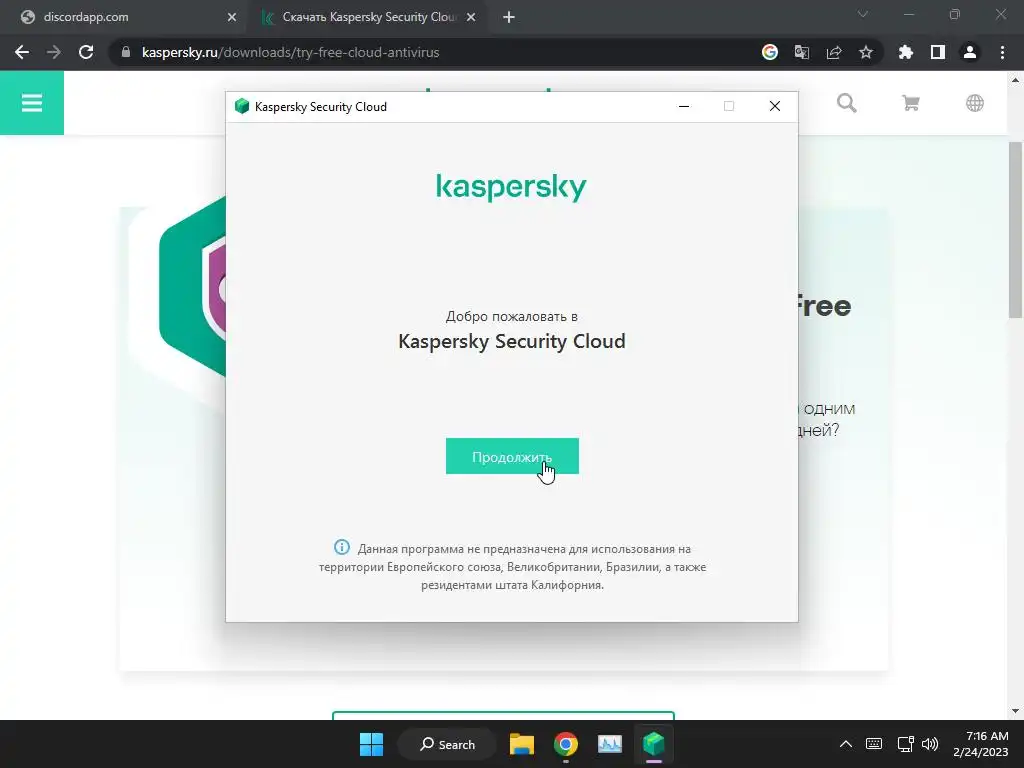Screen dimensions: 1024x768
Task: Click the touch keyboard tray icon
Action: tap(874, 744)
